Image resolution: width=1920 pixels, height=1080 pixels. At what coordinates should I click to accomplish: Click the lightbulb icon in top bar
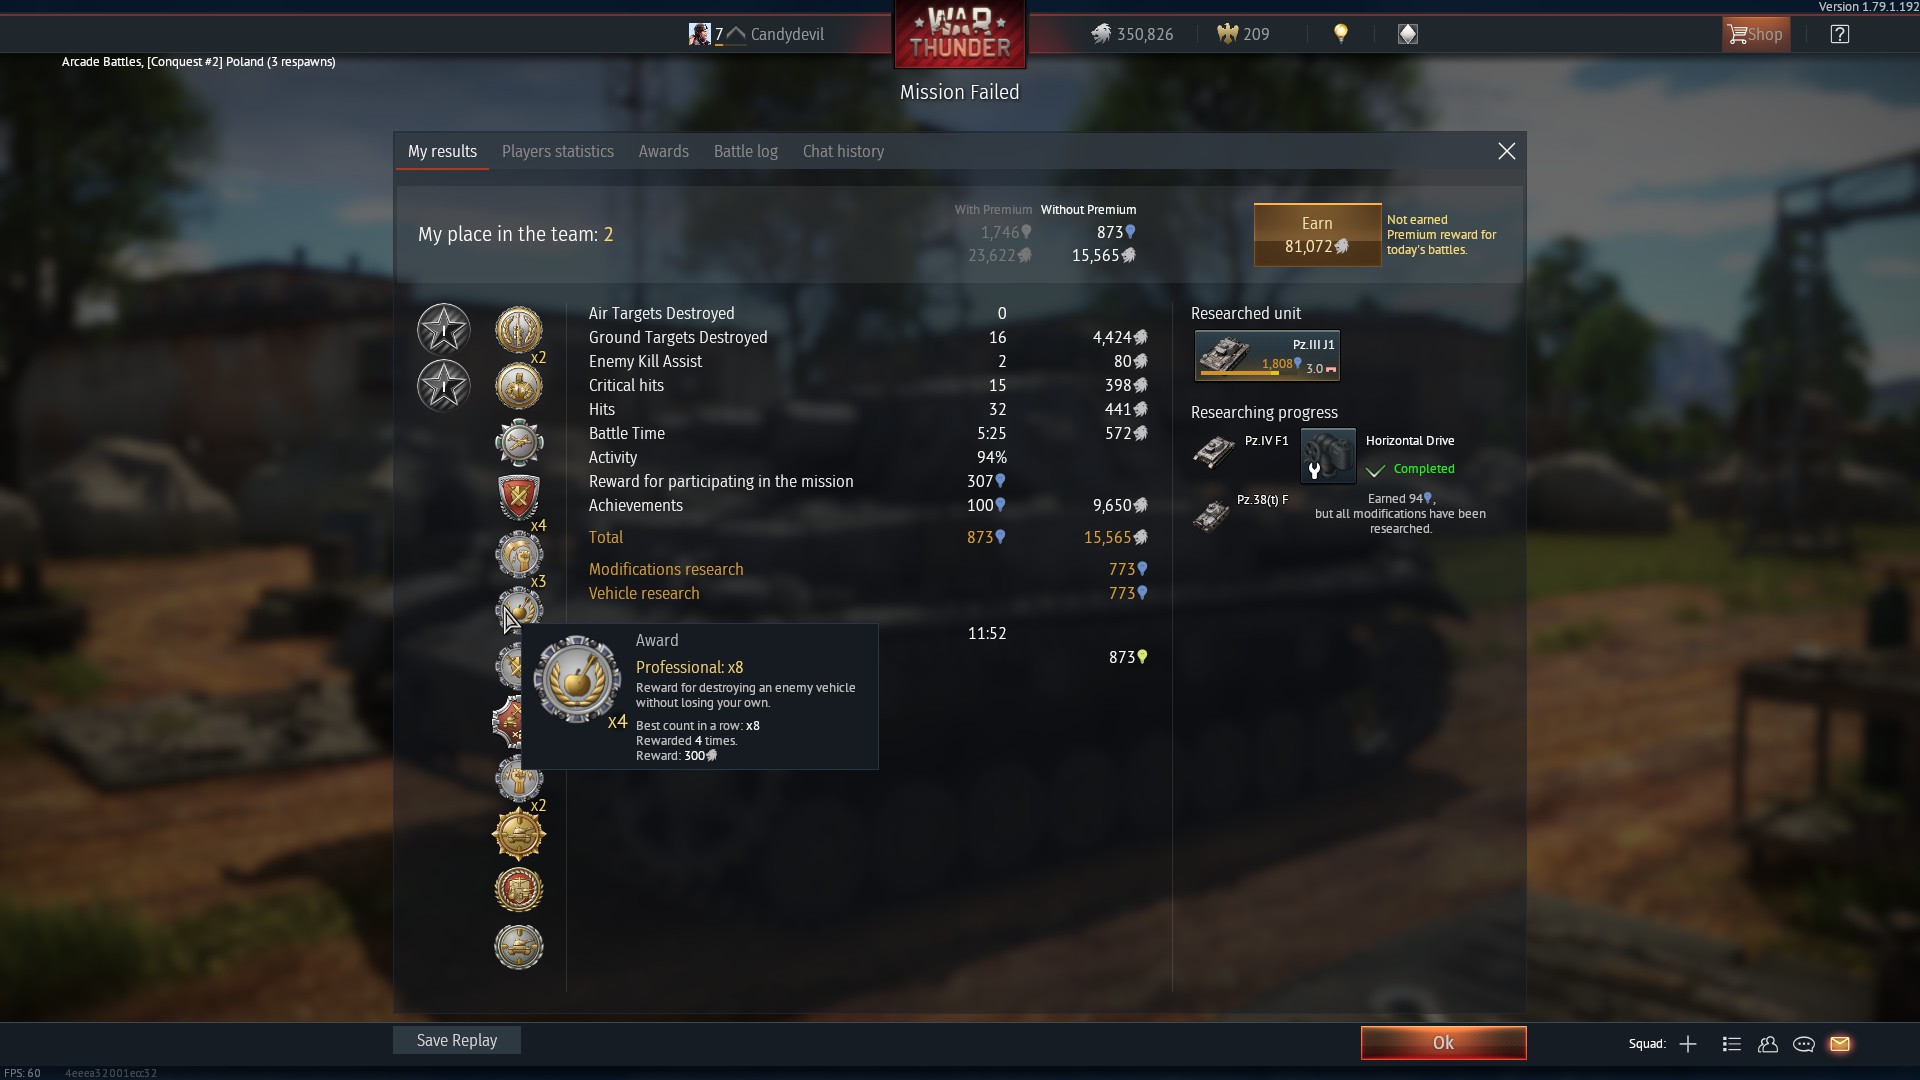[x=1341, y=34]
